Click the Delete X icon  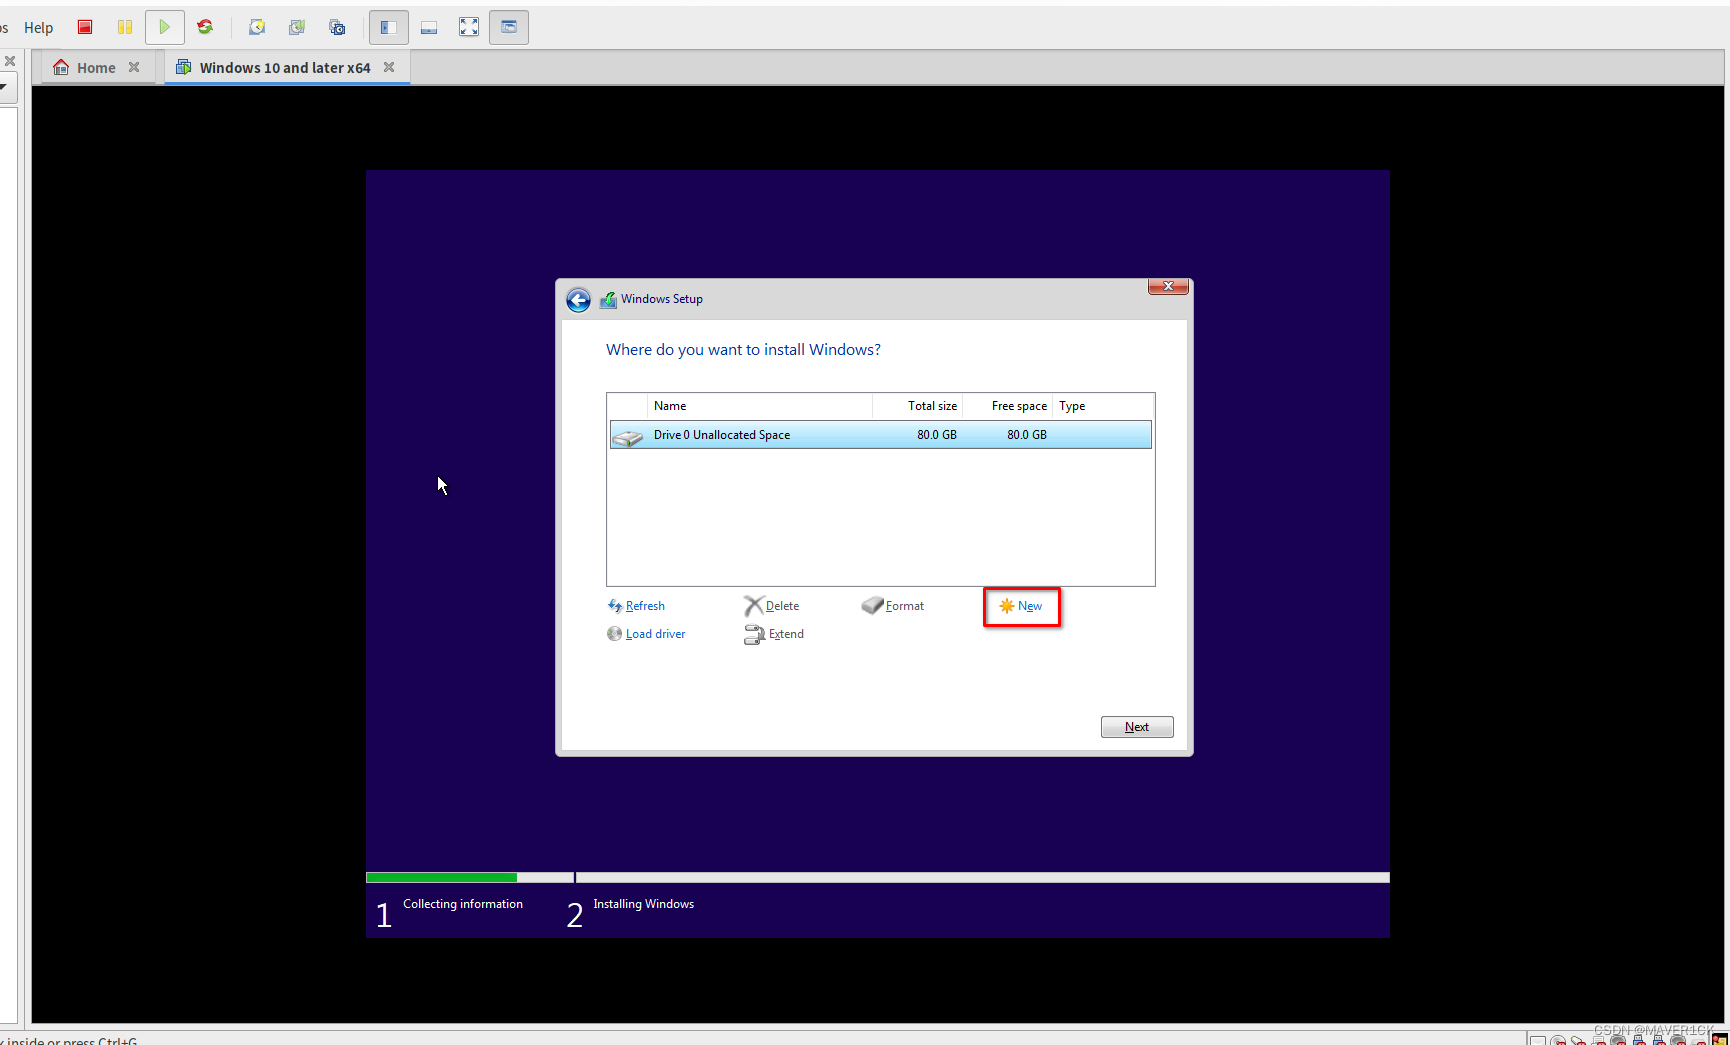tap(753, 606)
